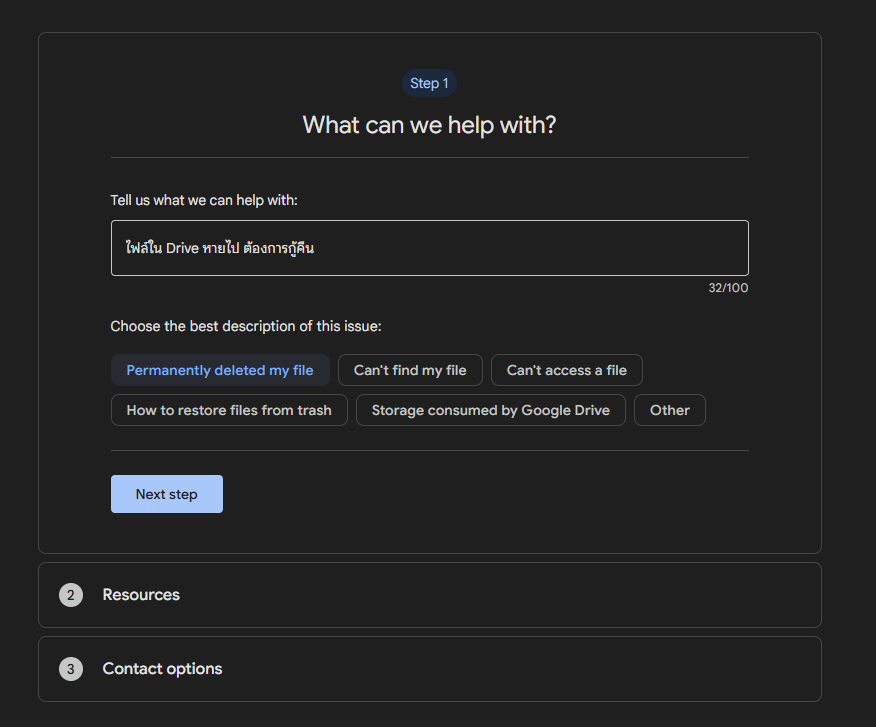Image resolution: width=876 pixels, height=727 pixels.
Task: Click the Step 1 badge
Action: pyautogui.click(x=429, y=83)
